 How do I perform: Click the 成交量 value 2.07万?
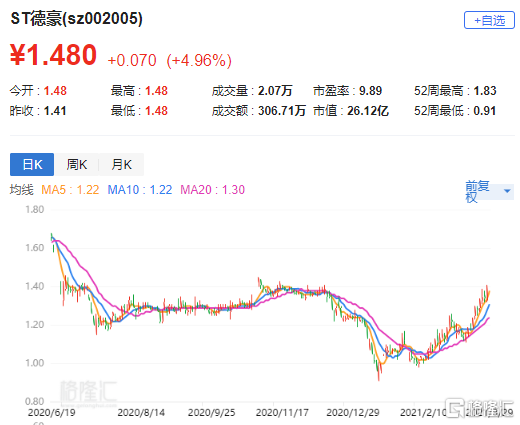275,91
